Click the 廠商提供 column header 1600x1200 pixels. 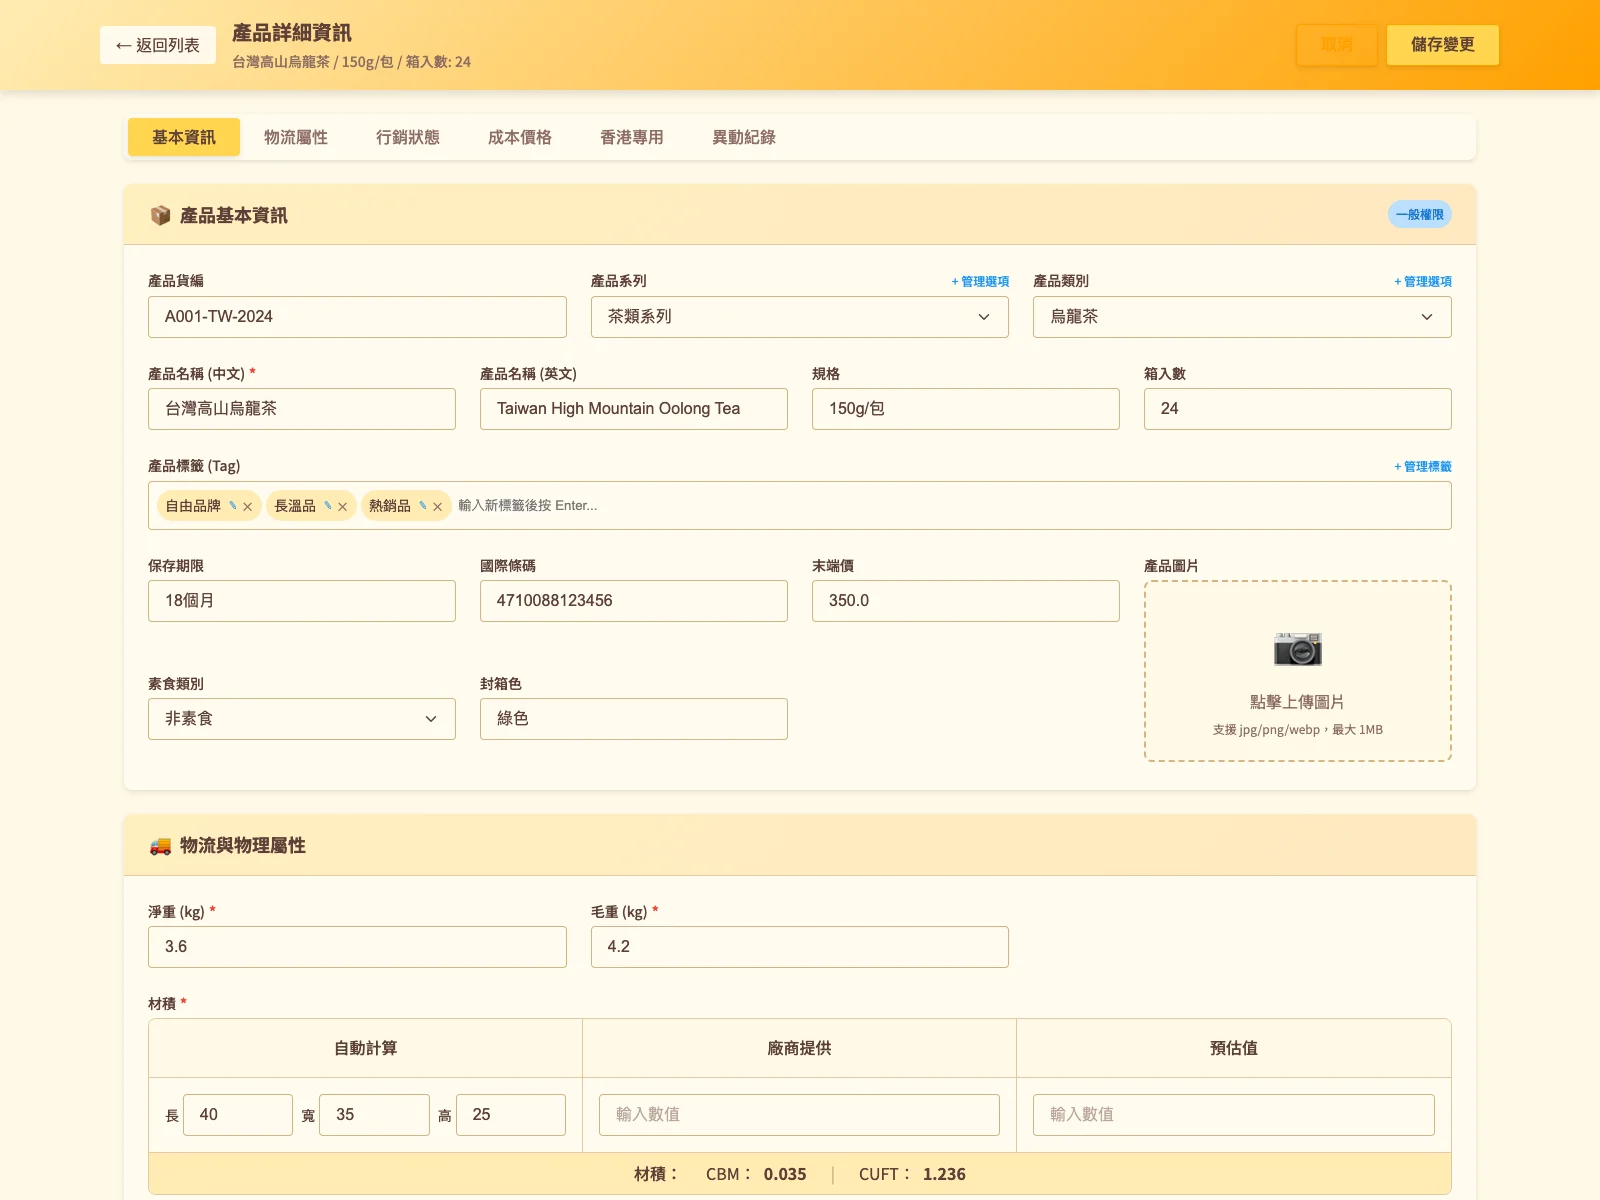coord(800,1048)
